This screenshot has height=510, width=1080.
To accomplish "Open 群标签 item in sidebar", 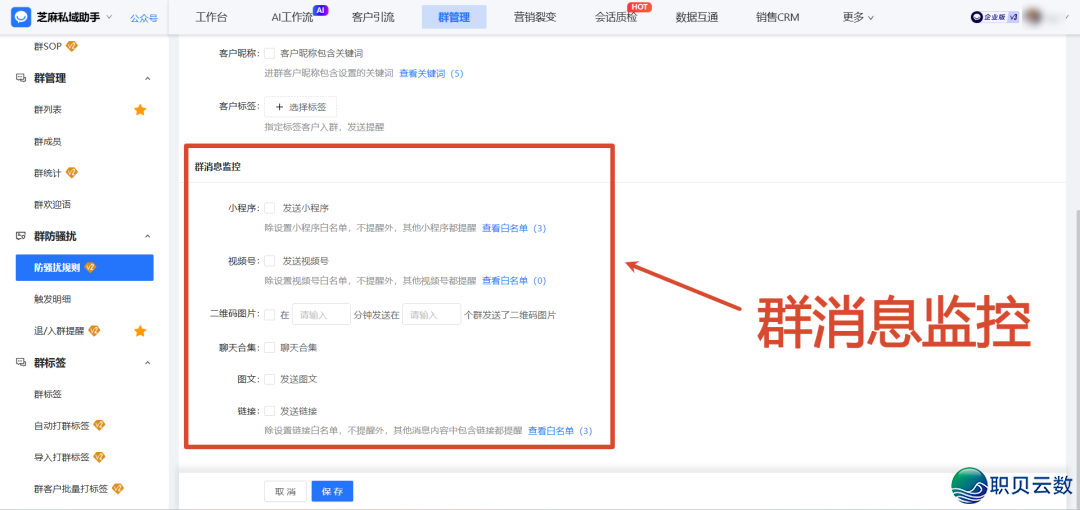I will pyautogui.click(x=48, y=394).
